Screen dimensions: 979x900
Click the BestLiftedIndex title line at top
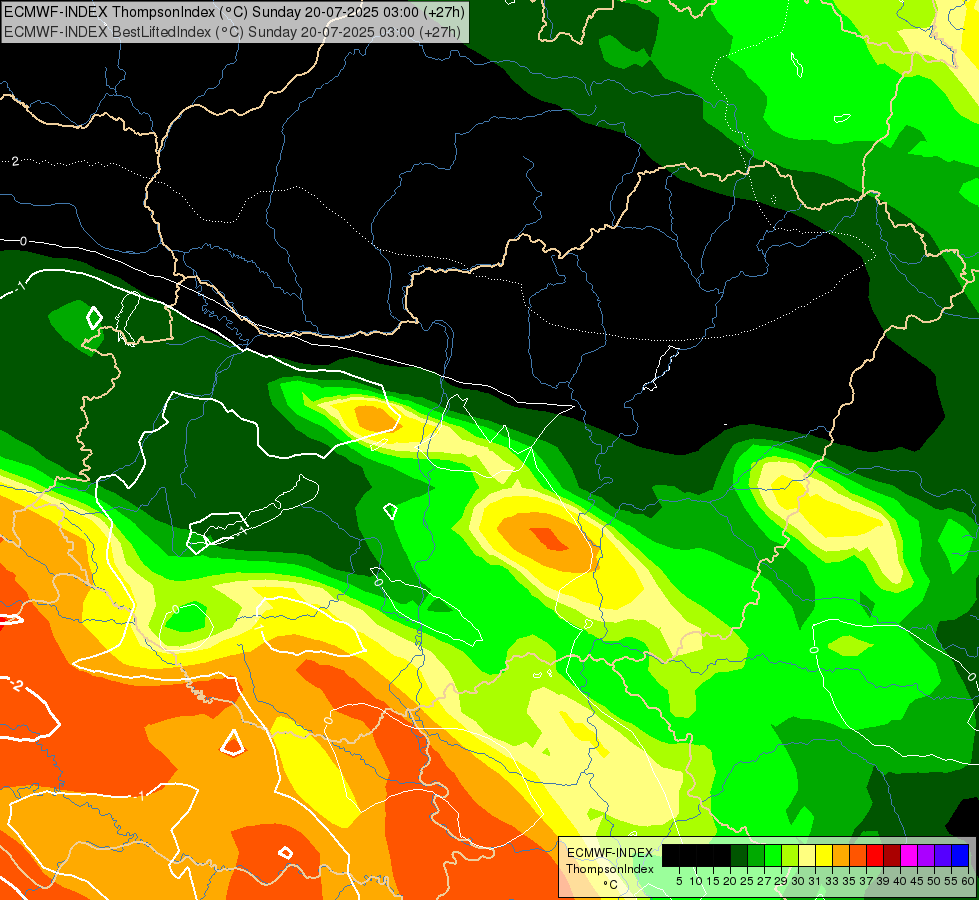pyautogui.click(x=232, y=31)
